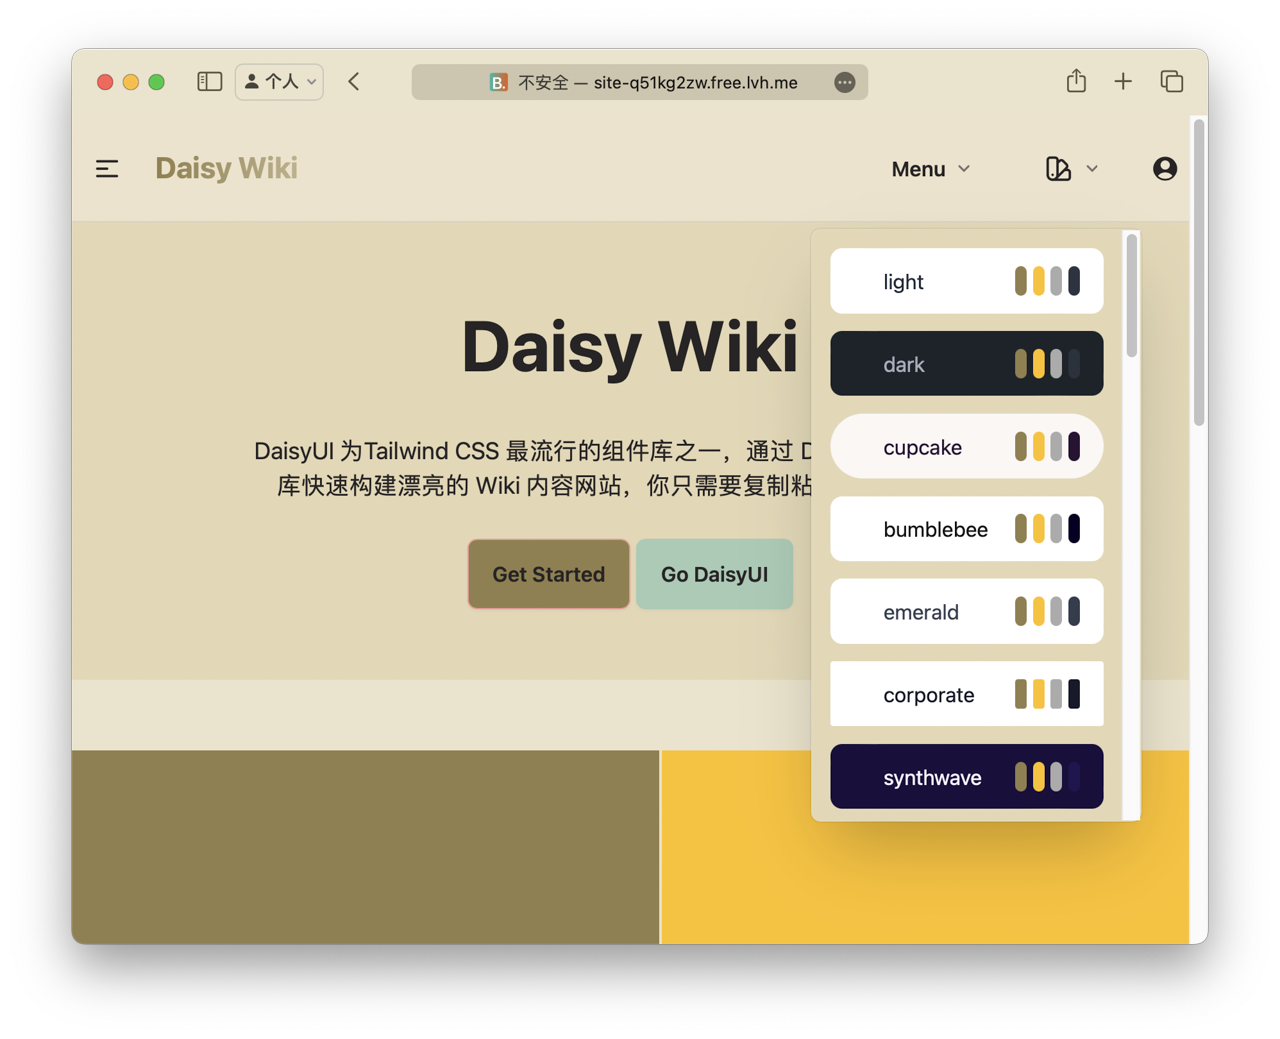Click the page vertical scrollbar
Viewport: 1280px width, 1039px height.
[x=1198, y=273]
